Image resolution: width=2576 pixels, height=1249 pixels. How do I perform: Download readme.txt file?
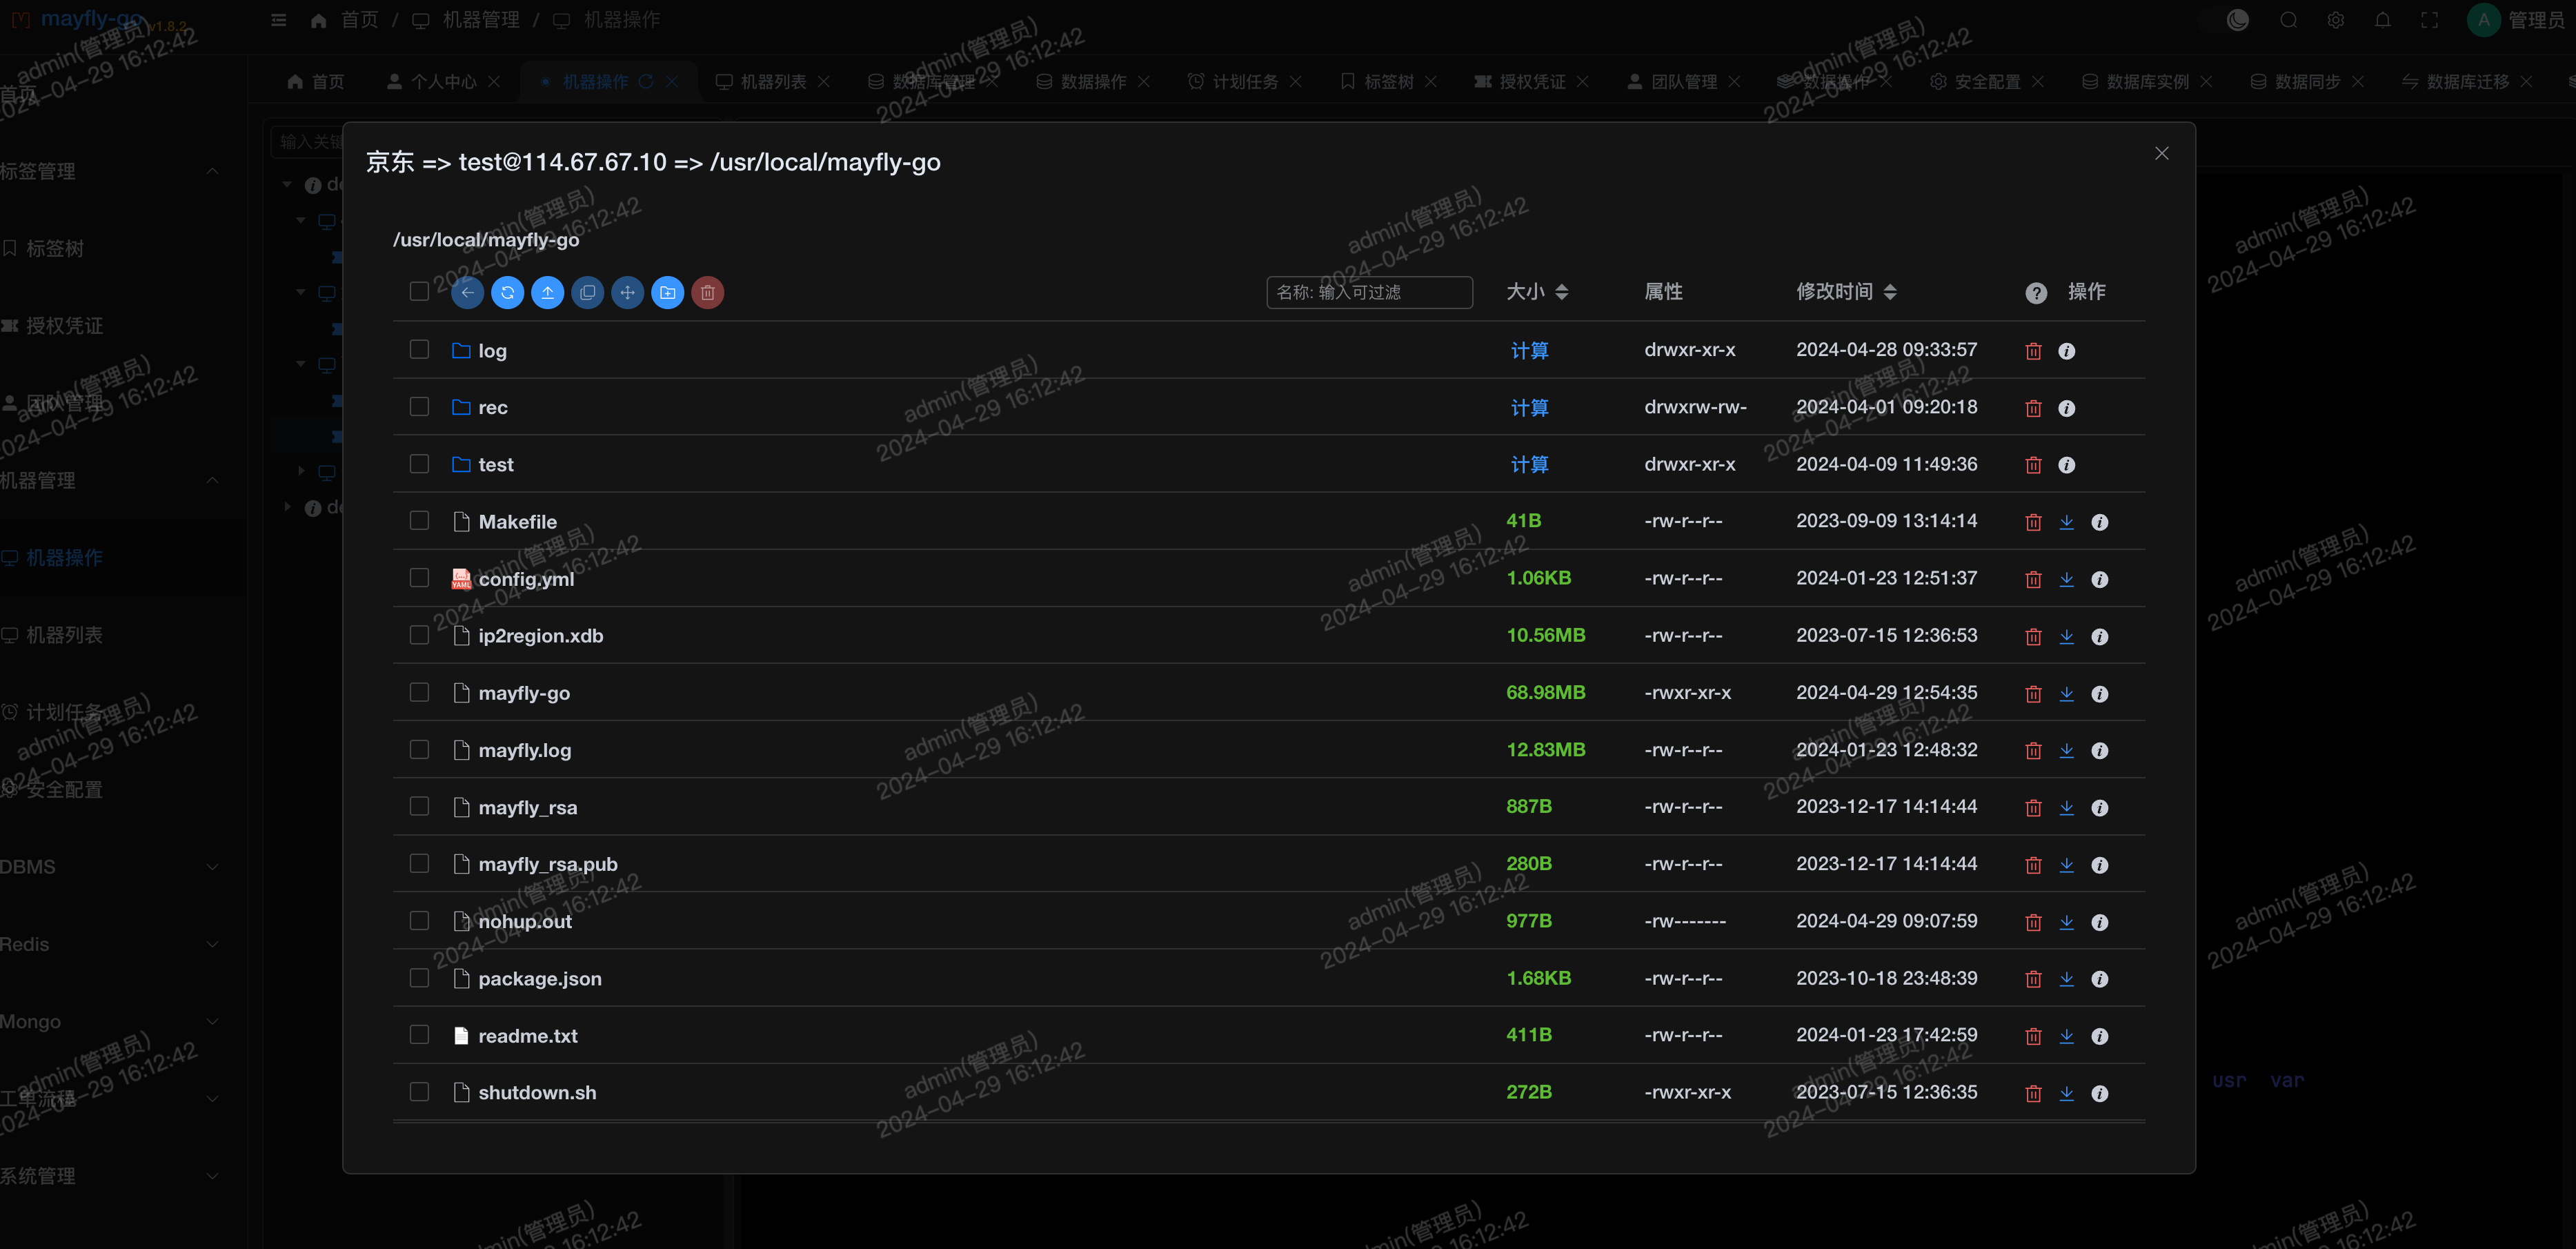coord(2066,1036)
